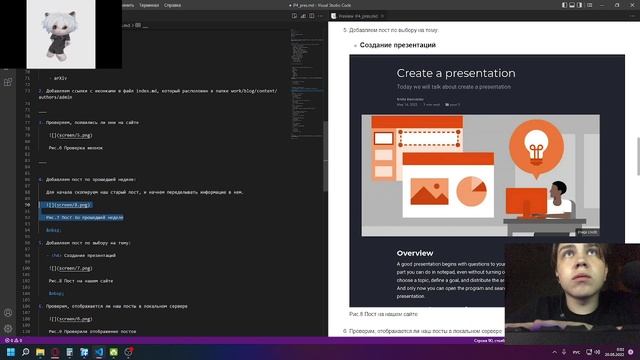Click the screen/7.png link in editor
Image resolution: width=640 pixels, height=360 pixels.
pyautogui.click(x=74, y=268)
